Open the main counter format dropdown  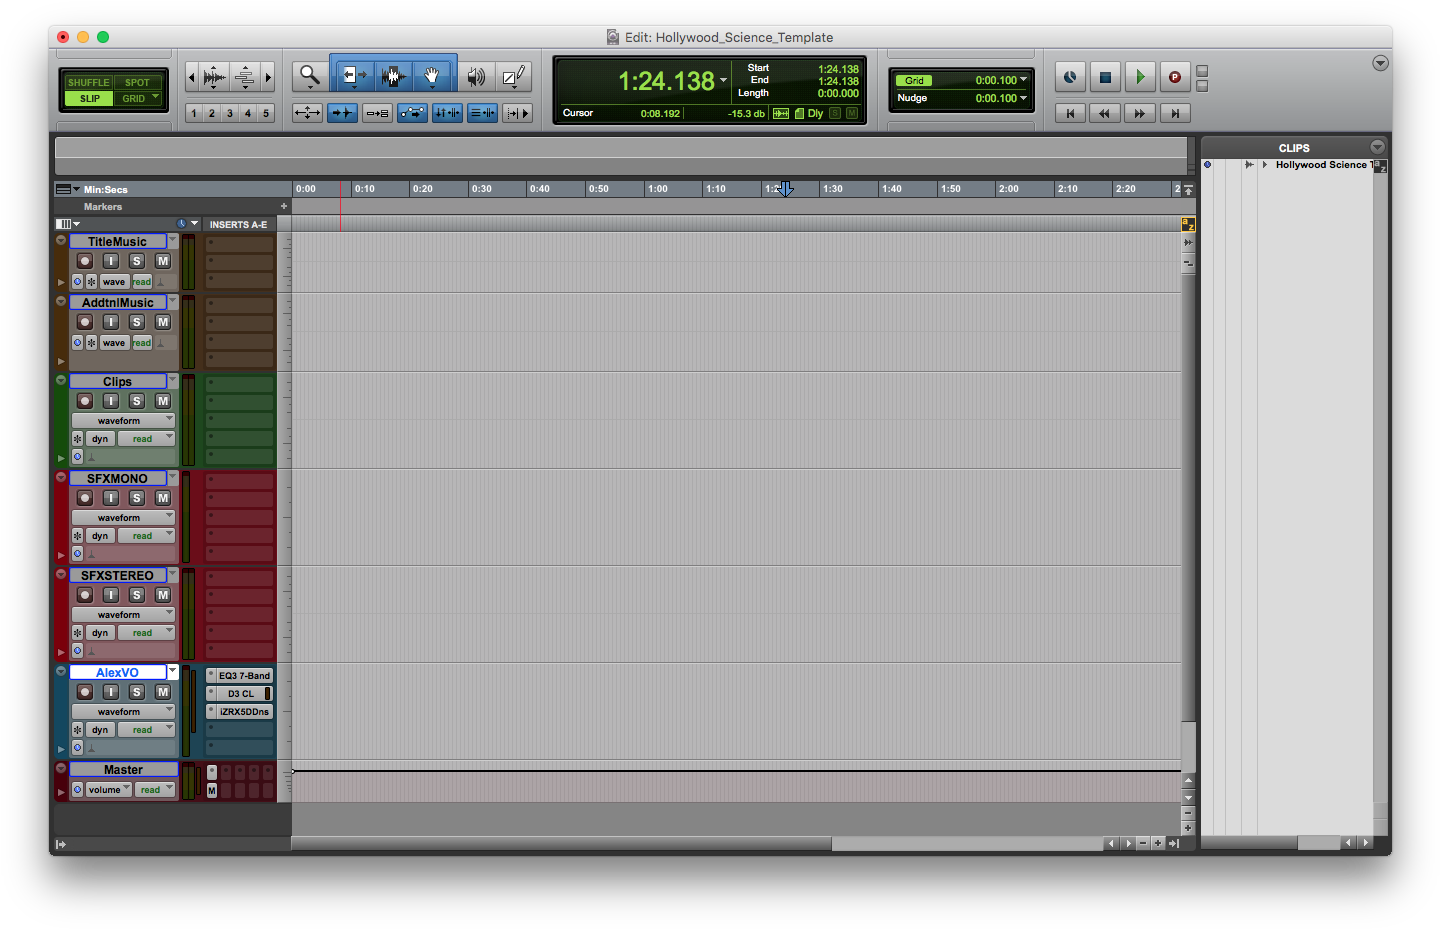[x=723, y=80]
